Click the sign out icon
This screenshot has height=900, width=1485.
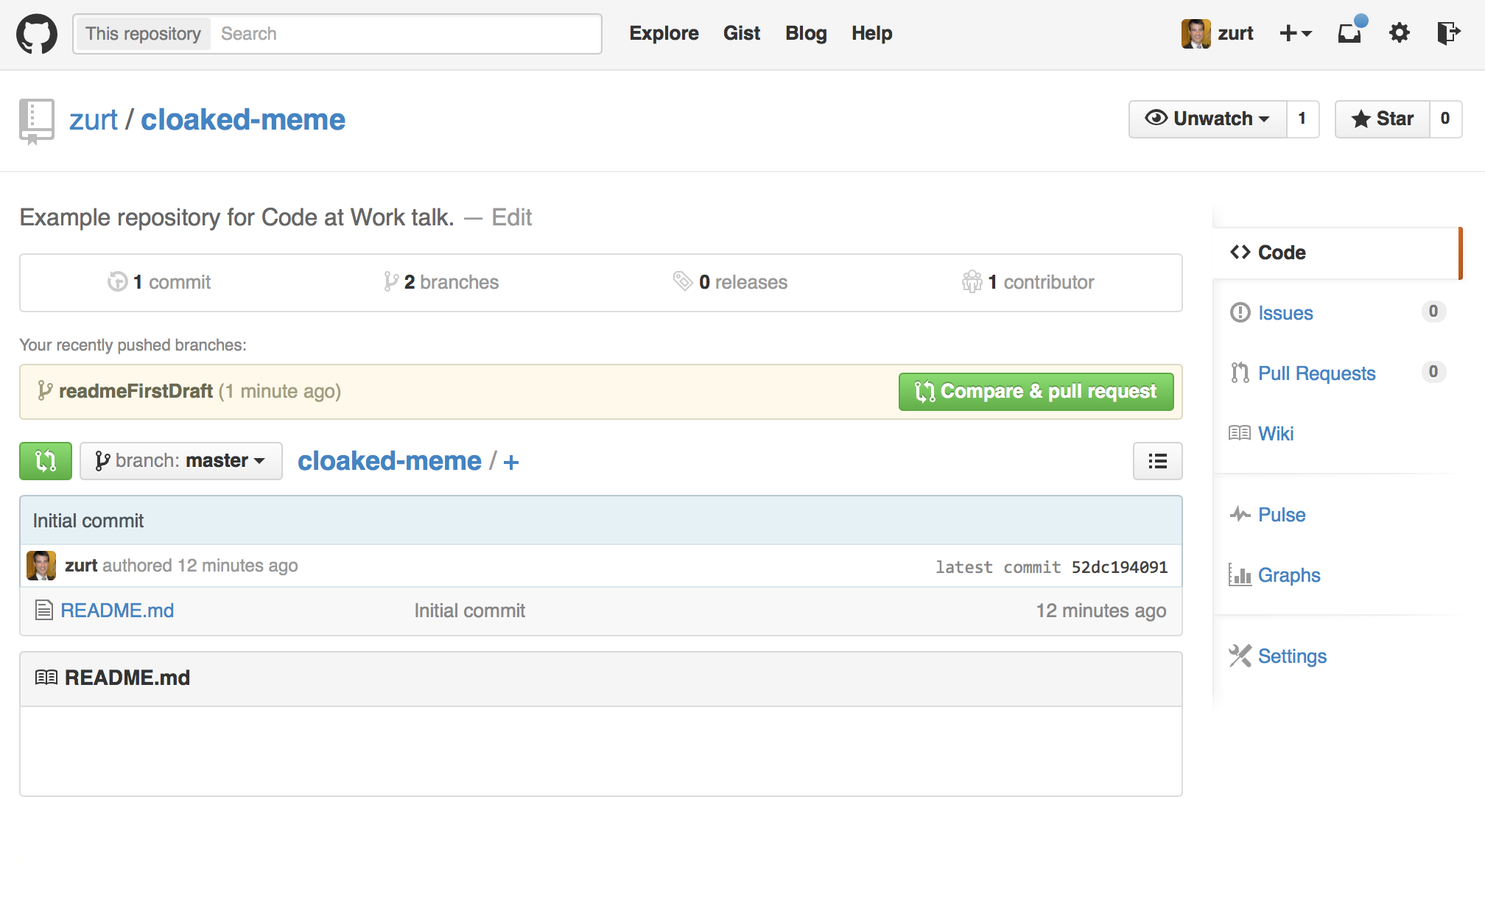coord(1448,33)
